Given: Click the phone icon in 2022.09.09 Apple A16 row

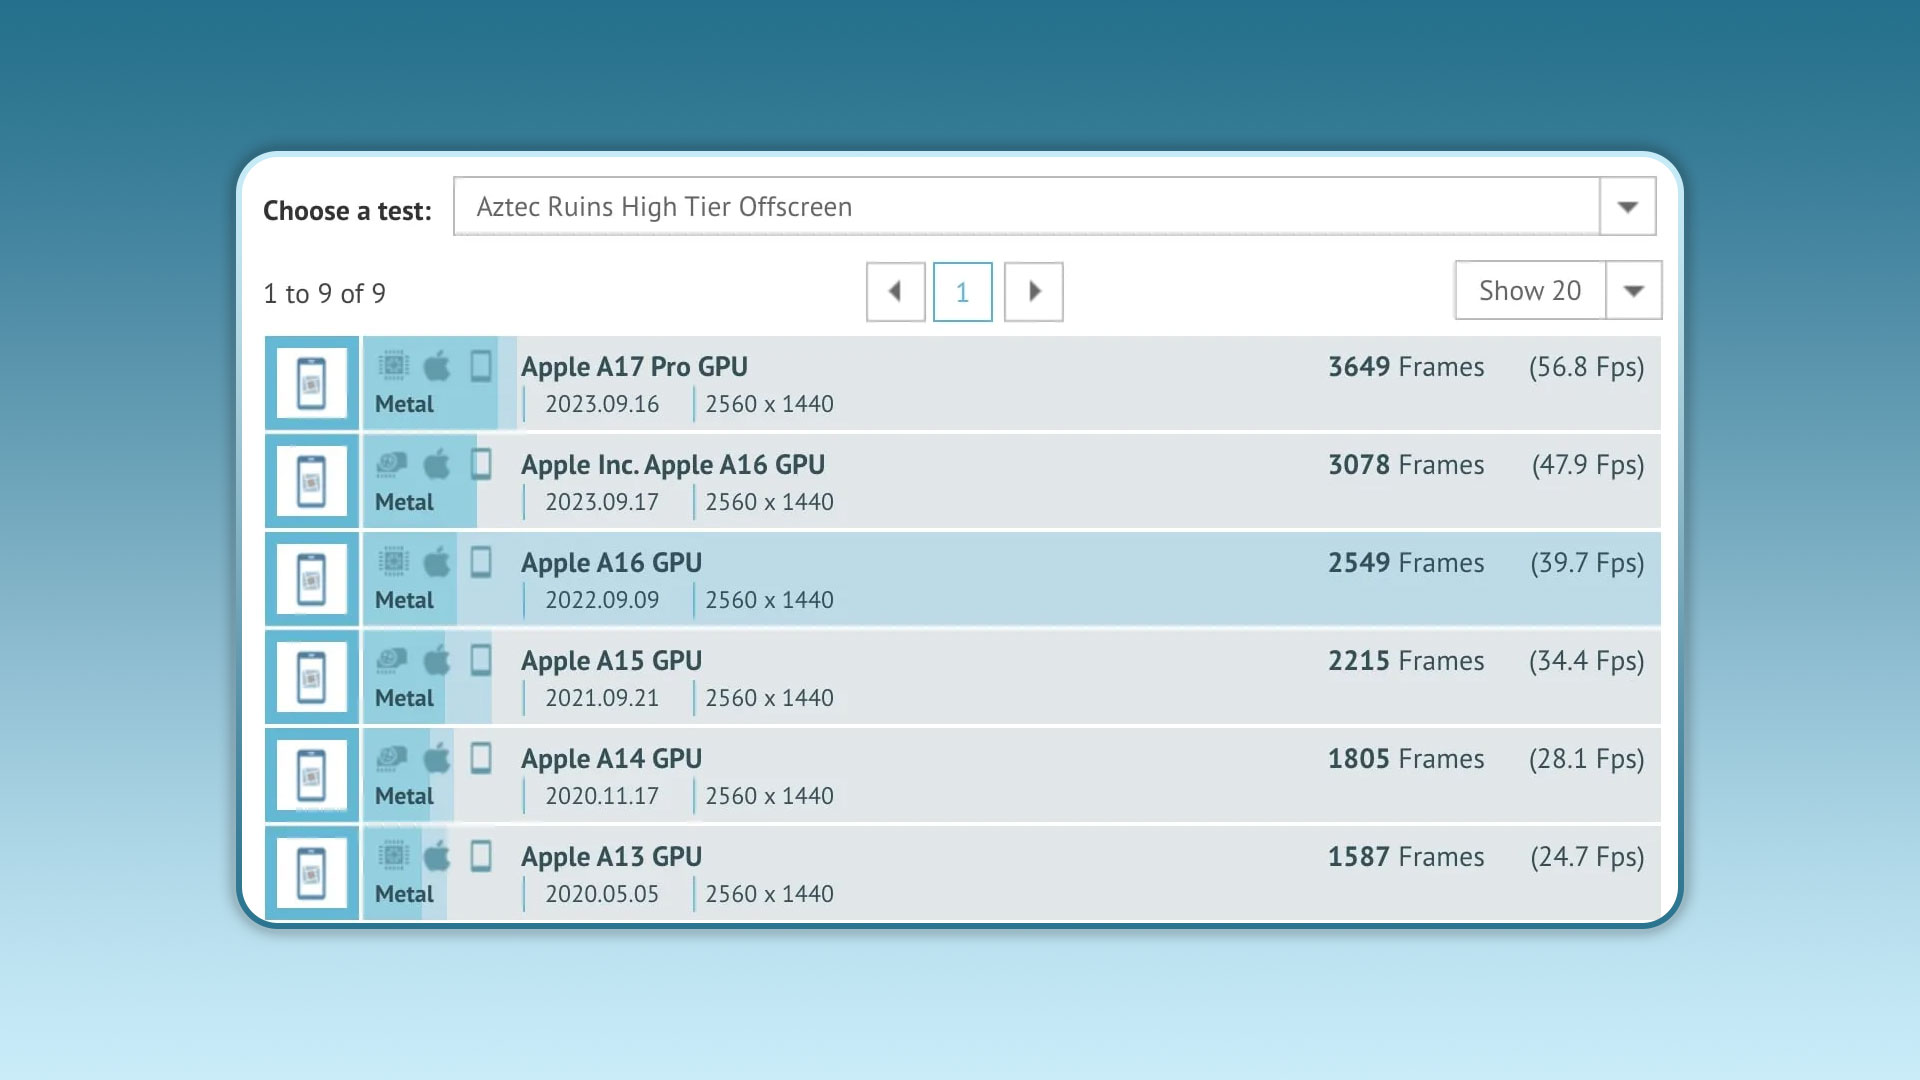Looking at the screenshot, I should click(x=481, y=562).
